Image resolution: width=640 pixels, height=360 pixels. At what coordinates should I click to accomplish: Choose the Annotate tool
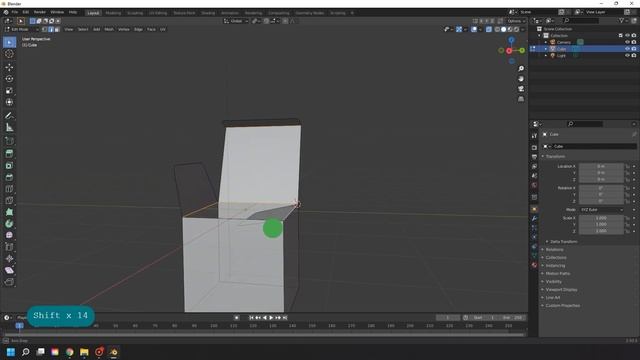point(9,116)
